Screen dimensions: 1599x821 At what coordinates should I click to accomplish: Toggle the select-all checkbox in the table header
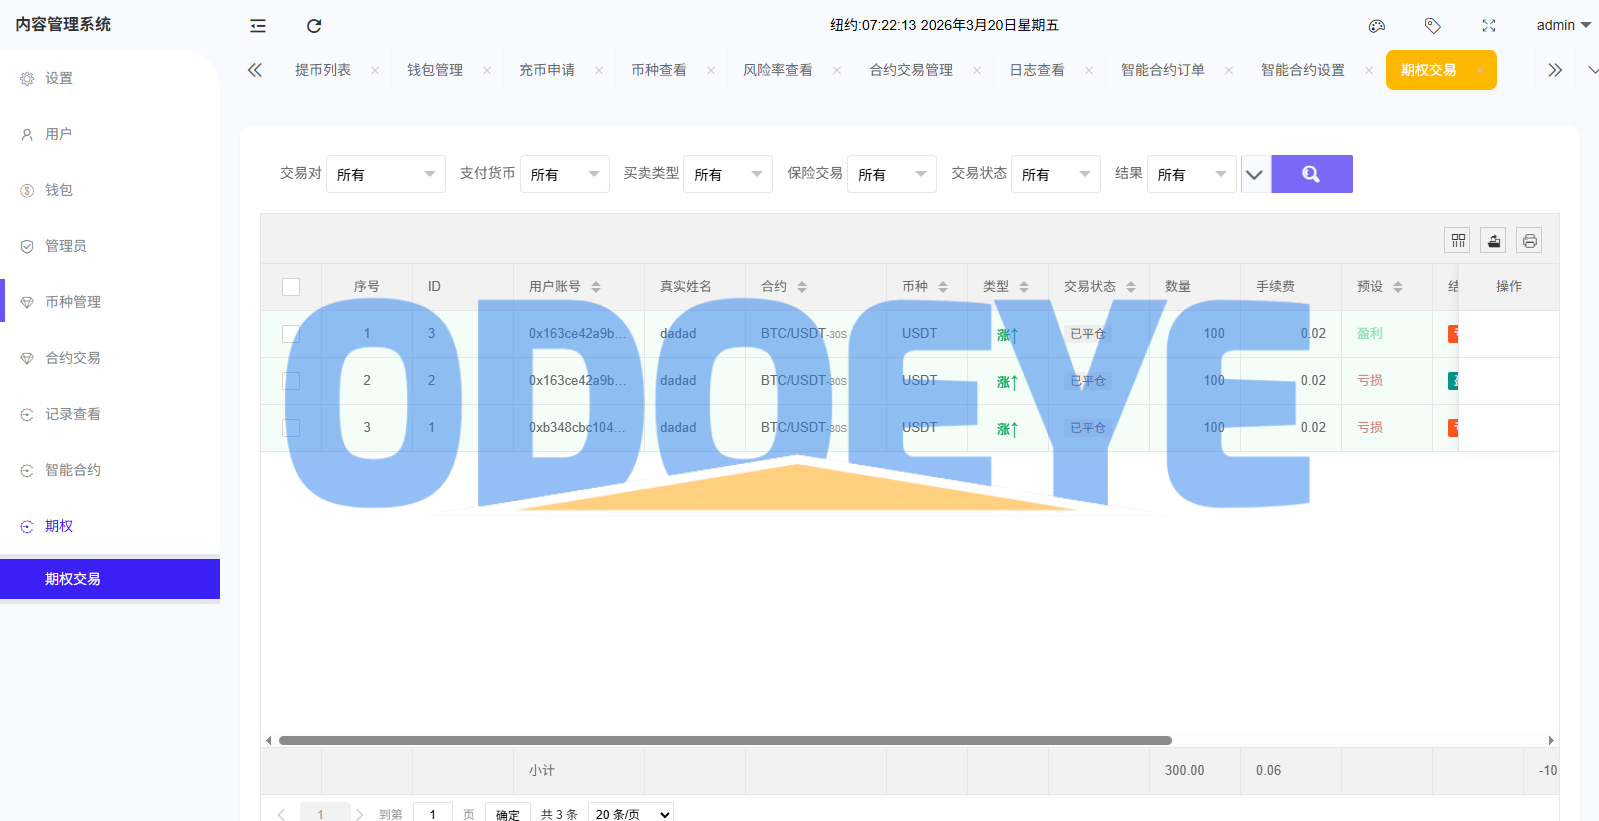tap(291, 287)
